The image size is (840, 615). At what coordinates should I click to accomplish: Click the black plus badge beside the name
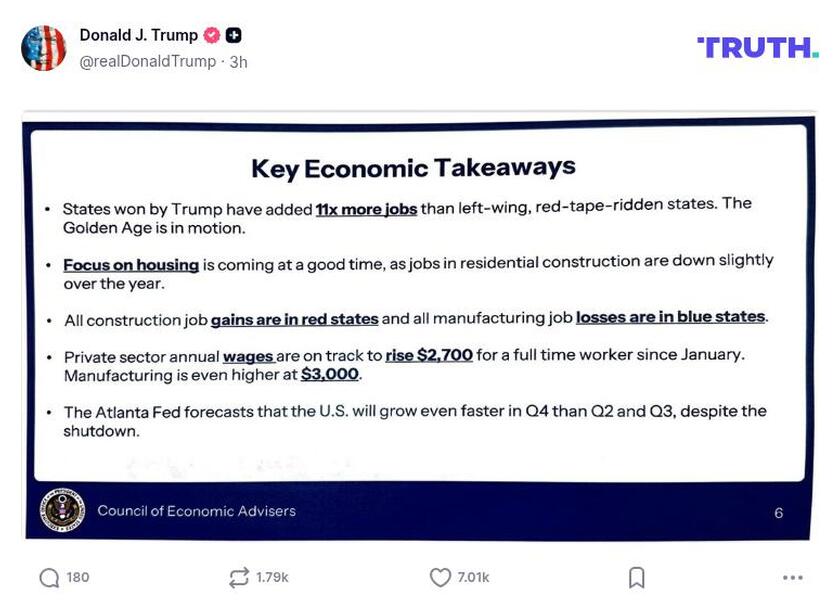[x=233, y=36]
